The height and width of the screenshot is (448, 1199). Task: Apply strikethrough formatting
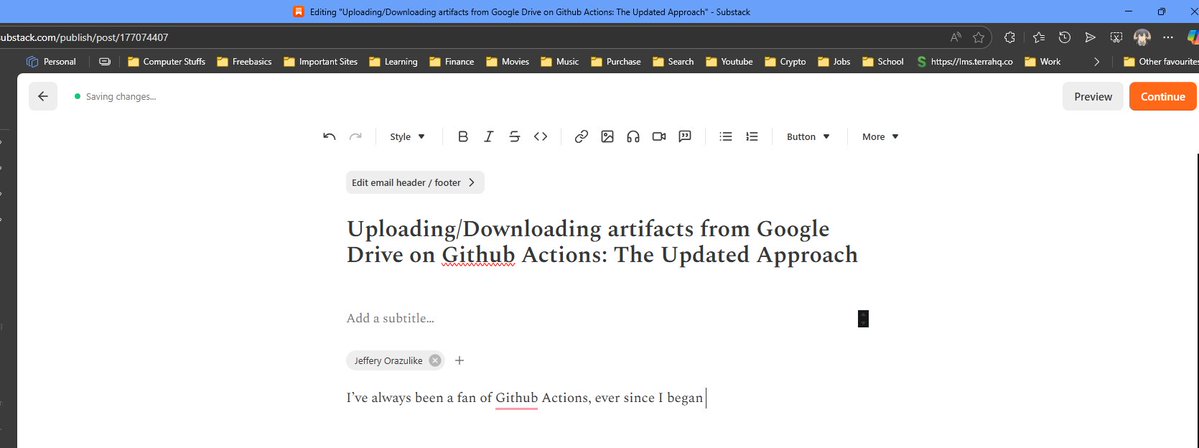point(515,137)
